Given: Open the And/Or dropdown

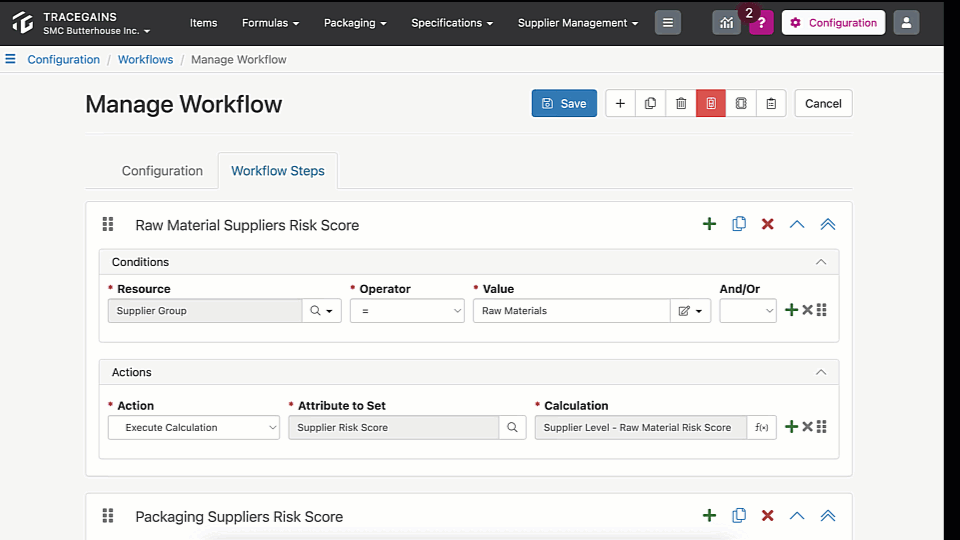Looking at the screenshot, I should click(x=748, y=310).
